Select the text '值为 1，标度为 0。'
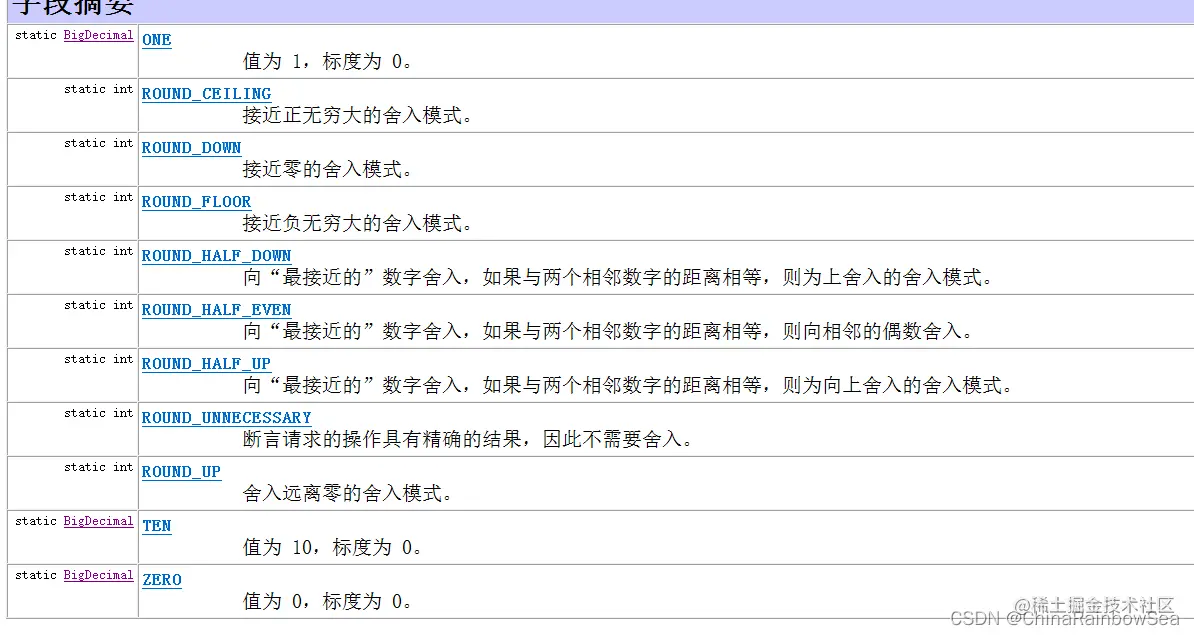Screen dimensions: 1194x635 (x=328, y=62)
